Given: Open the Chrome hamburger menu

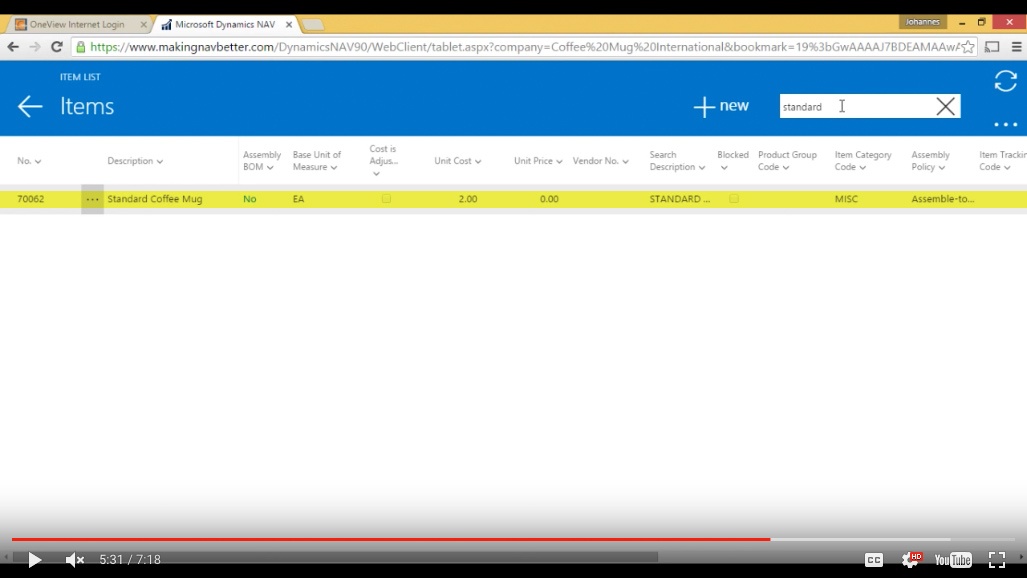Looking at the screenshot, I should pos(1017,47).
